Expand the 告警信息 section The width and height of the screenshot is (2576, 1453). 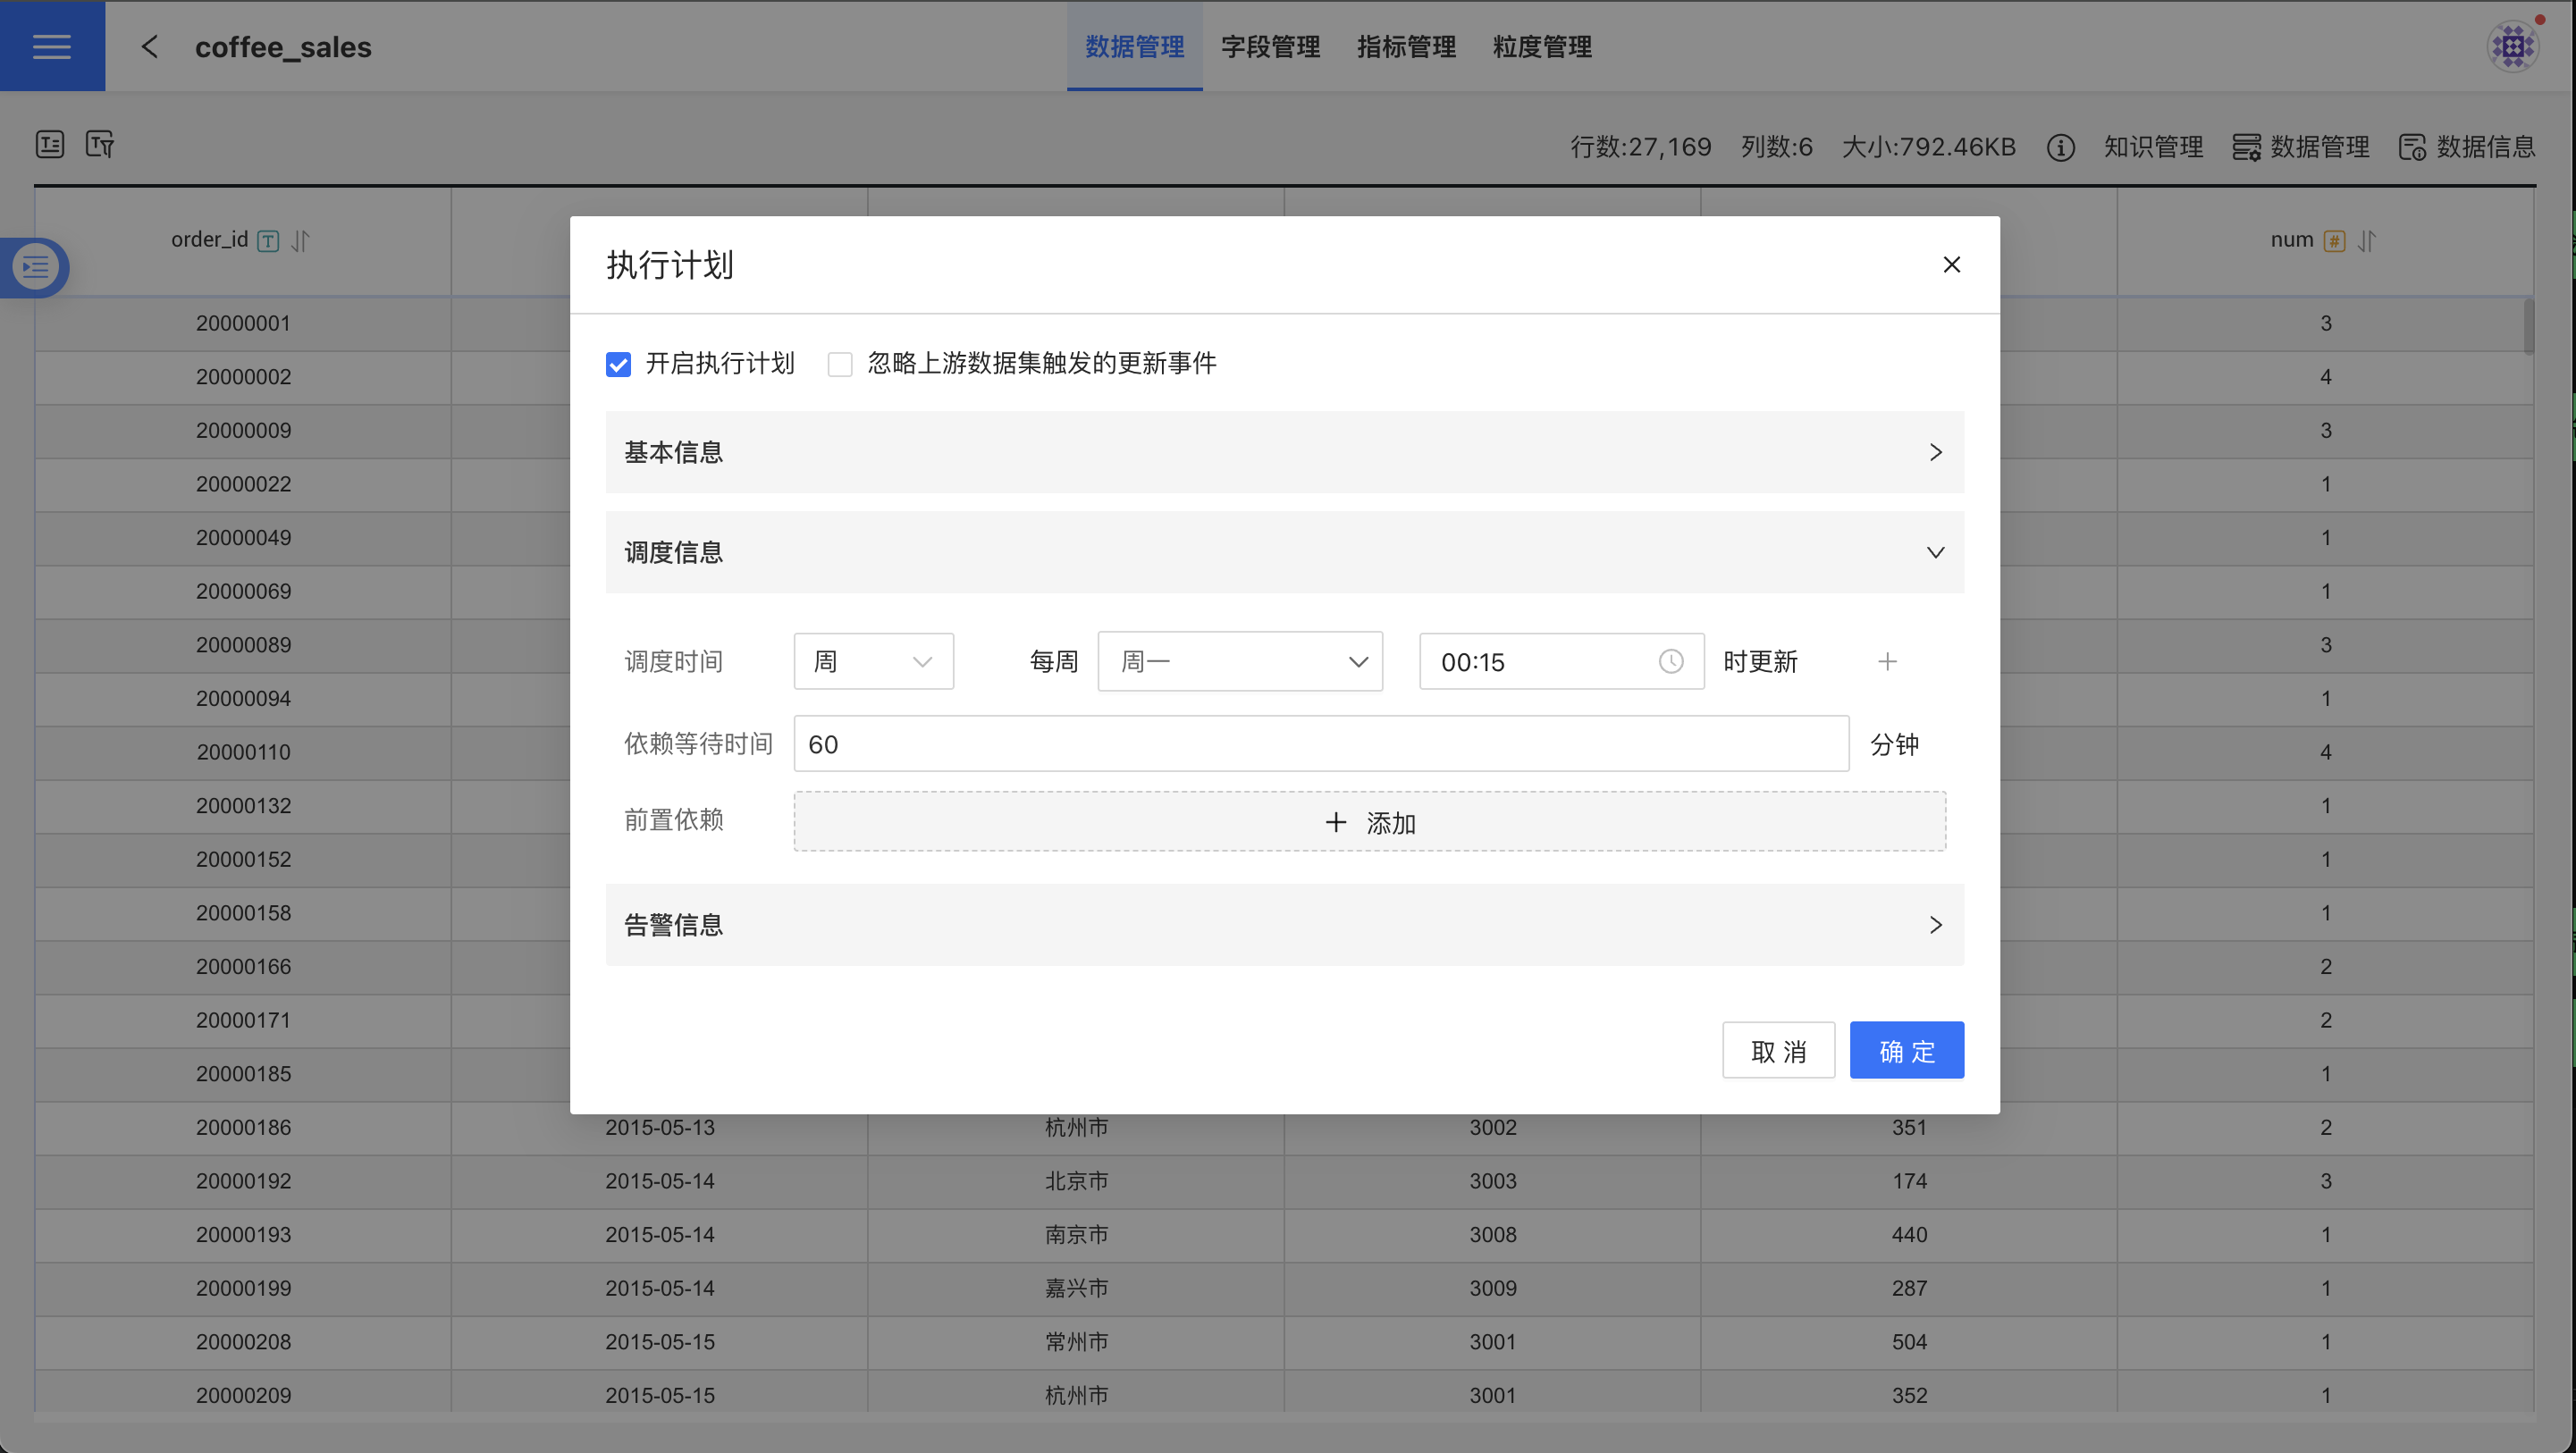coord(1284,924)
